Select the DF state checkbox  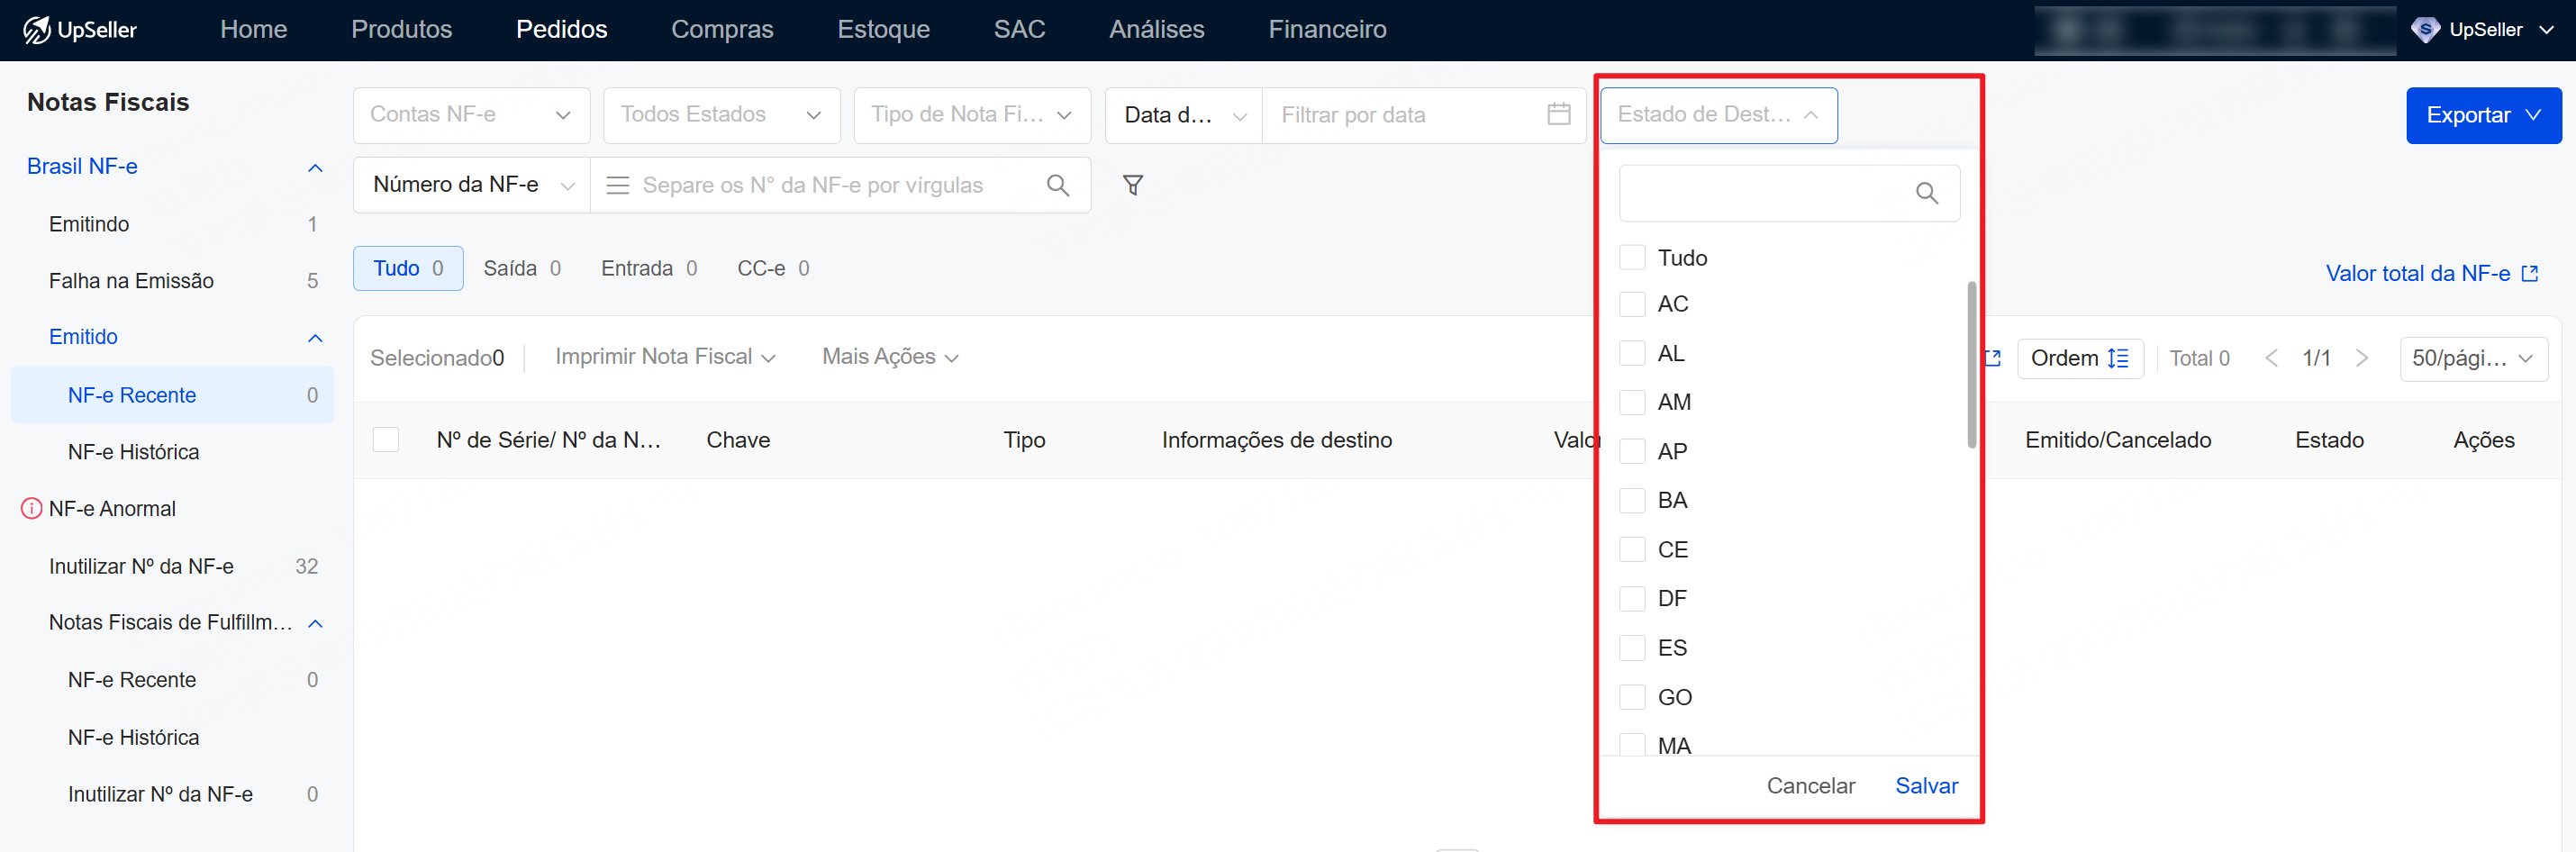tap(1632, 598)
